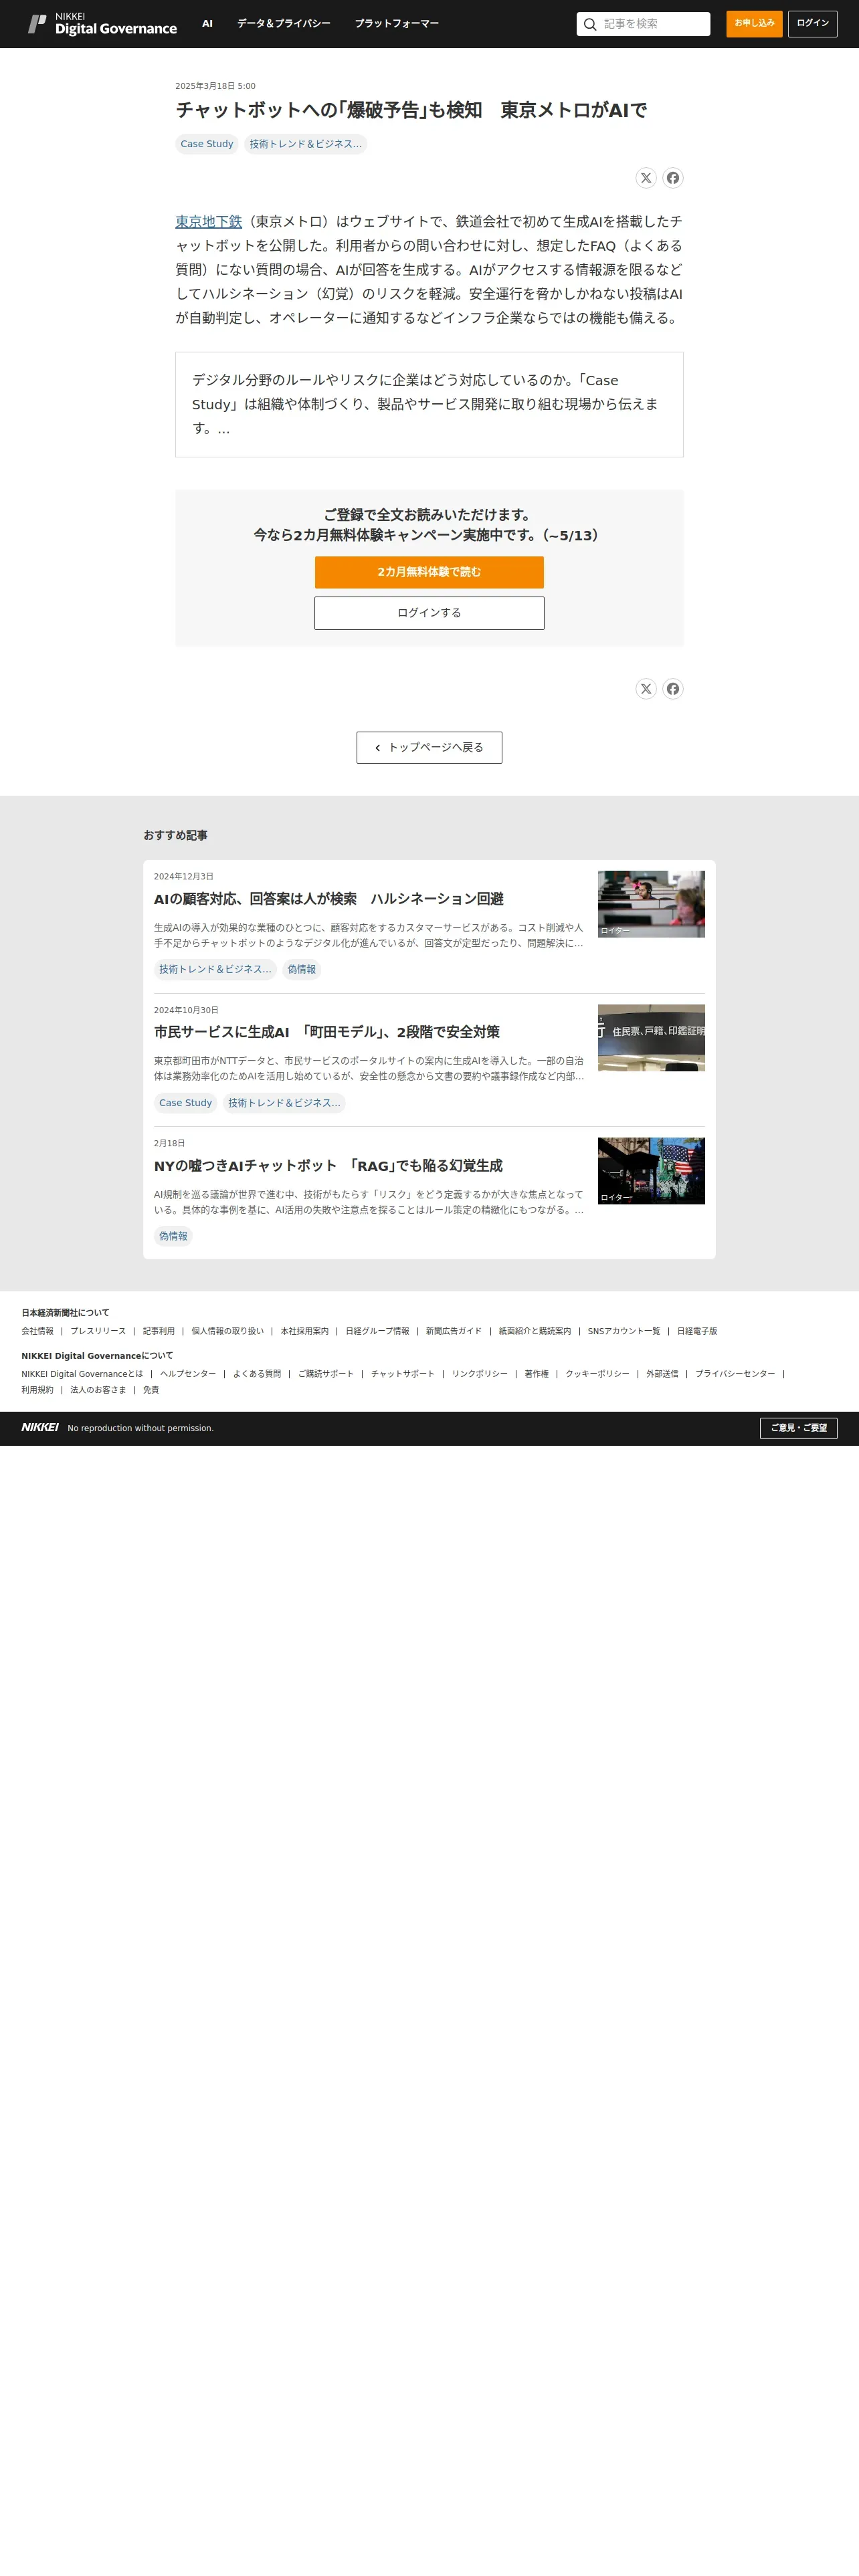The width and height of the screenshot is (859, 2576).
Task: Open thumbnail of AIの顧客対応 article
Action: (x=651, y=904)
